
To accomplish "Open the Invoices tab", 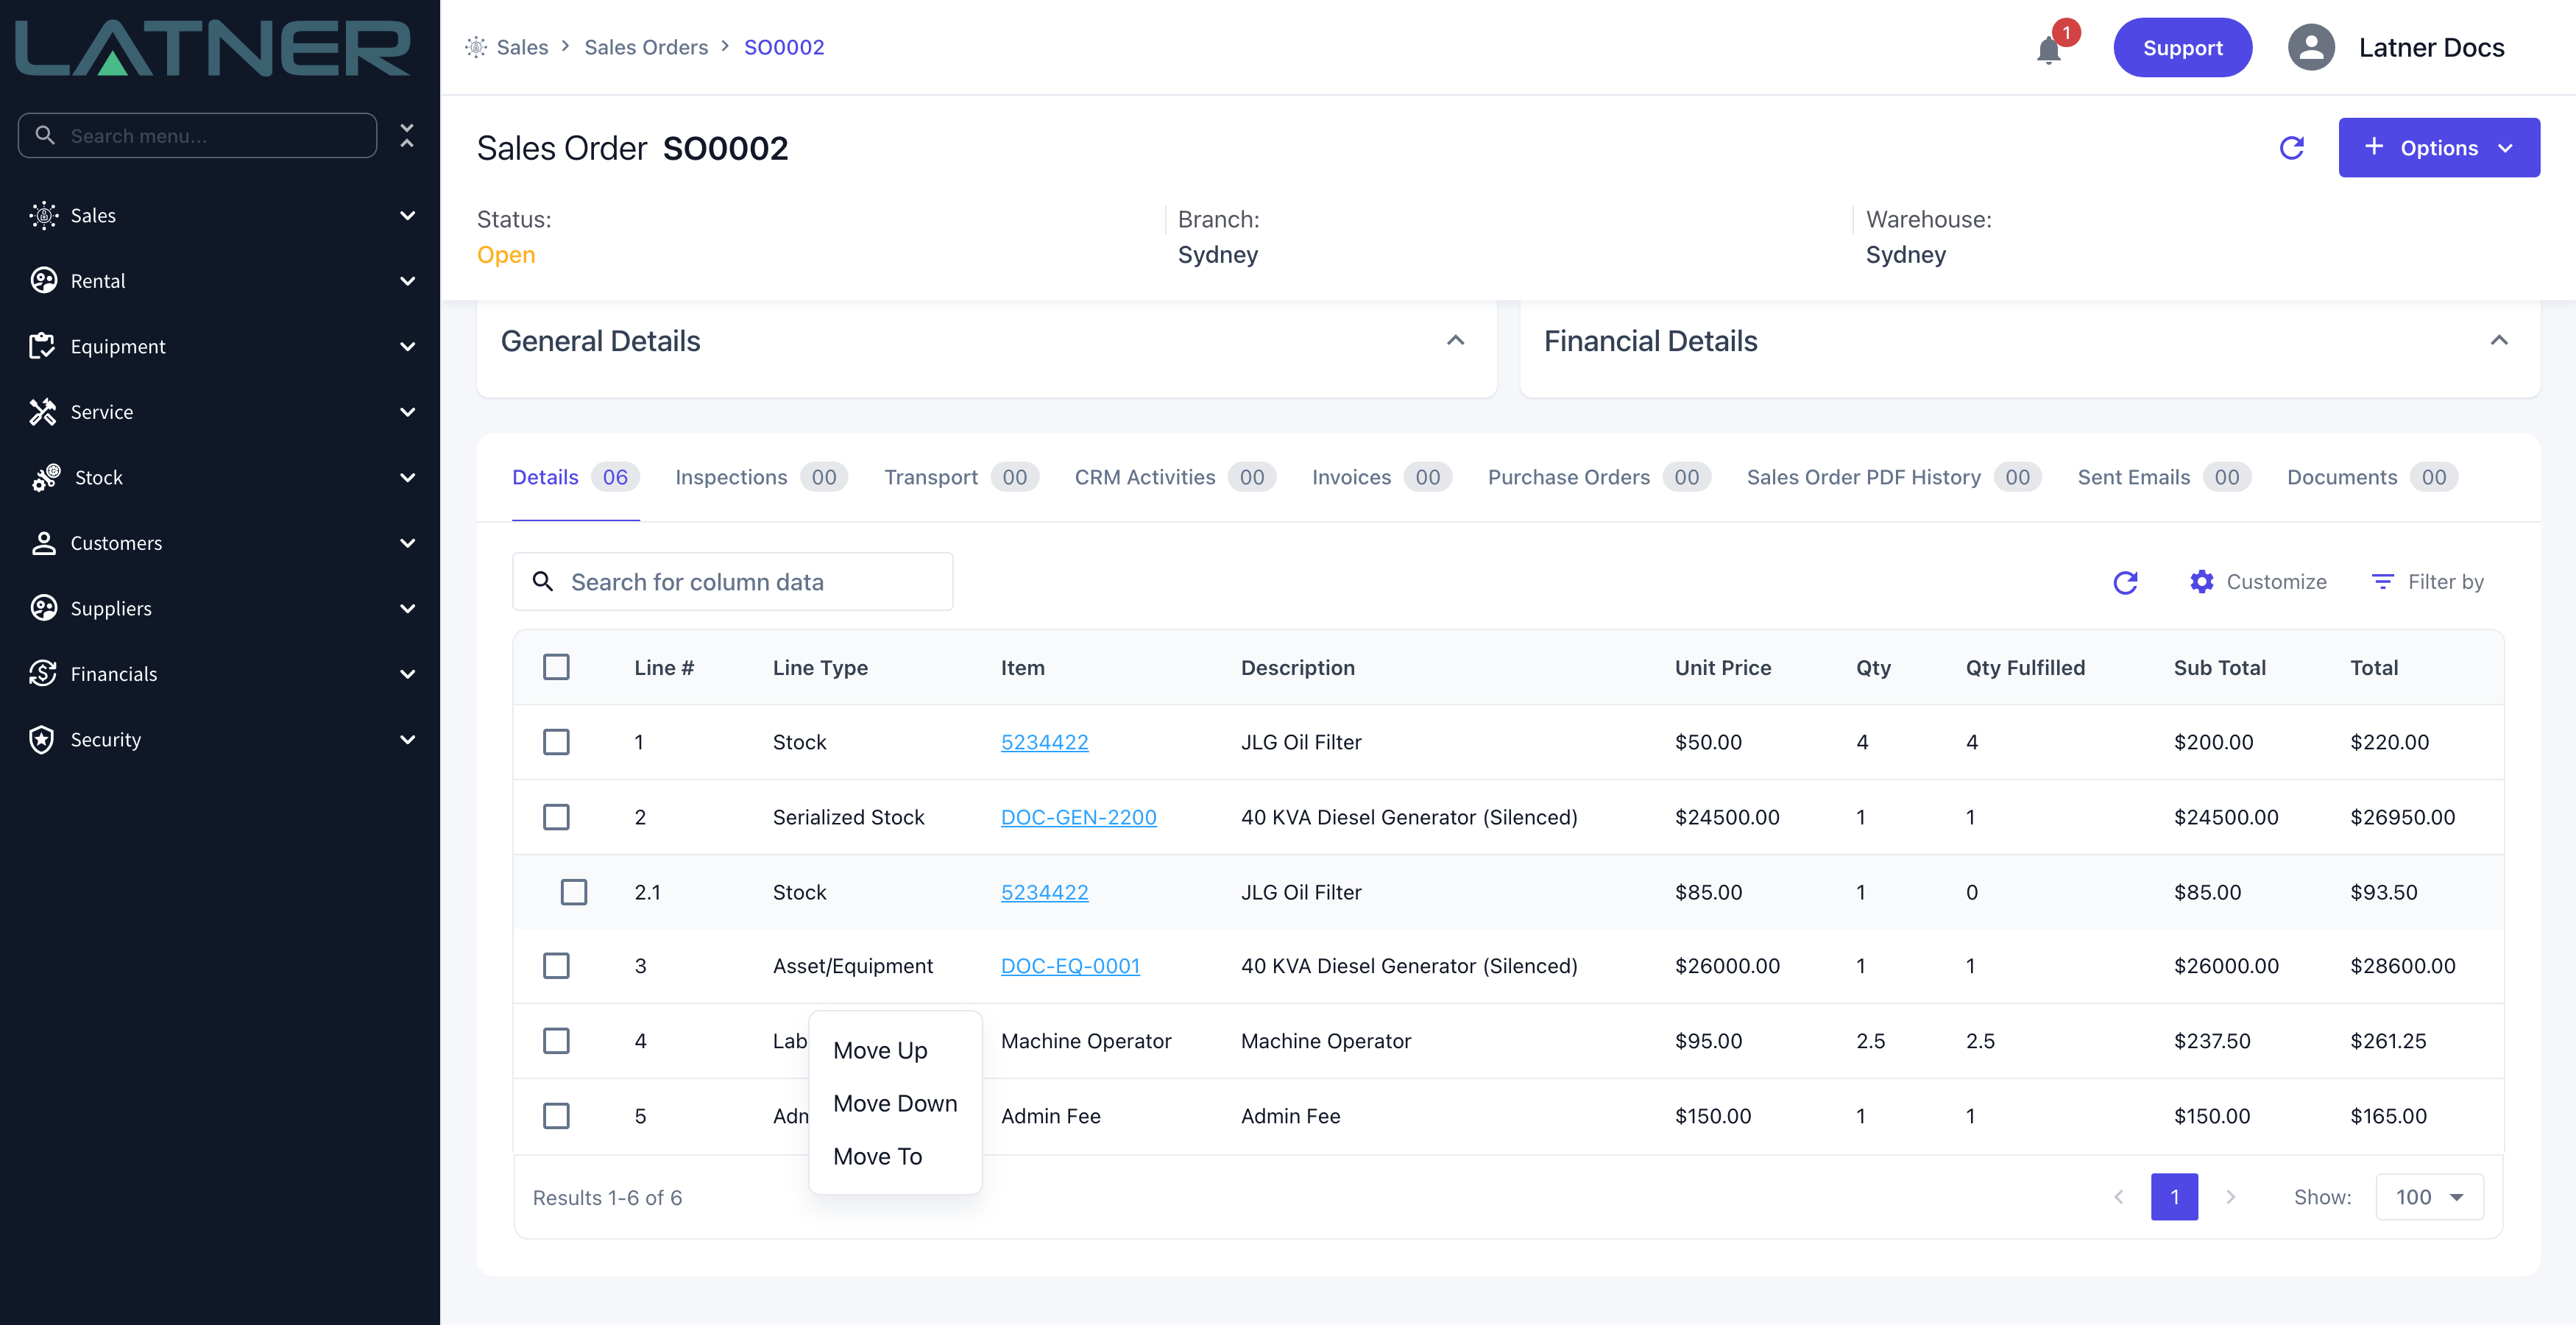I will (x=1382, y=477).
